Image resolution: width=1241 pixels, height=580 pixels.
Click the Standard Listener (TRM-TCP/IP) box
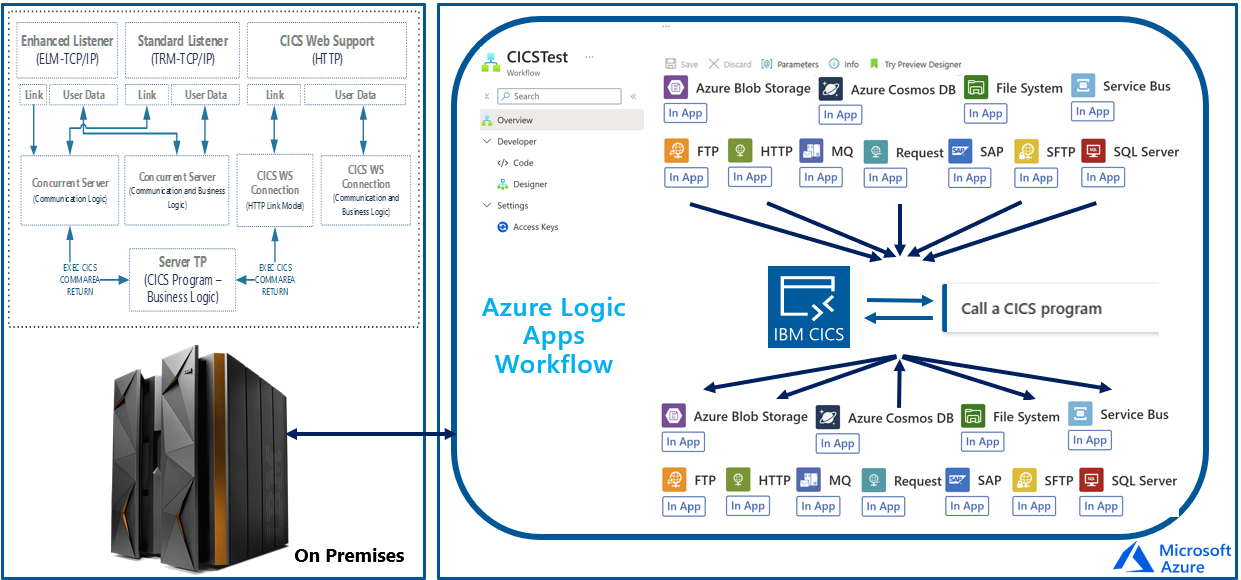[181, 49]
